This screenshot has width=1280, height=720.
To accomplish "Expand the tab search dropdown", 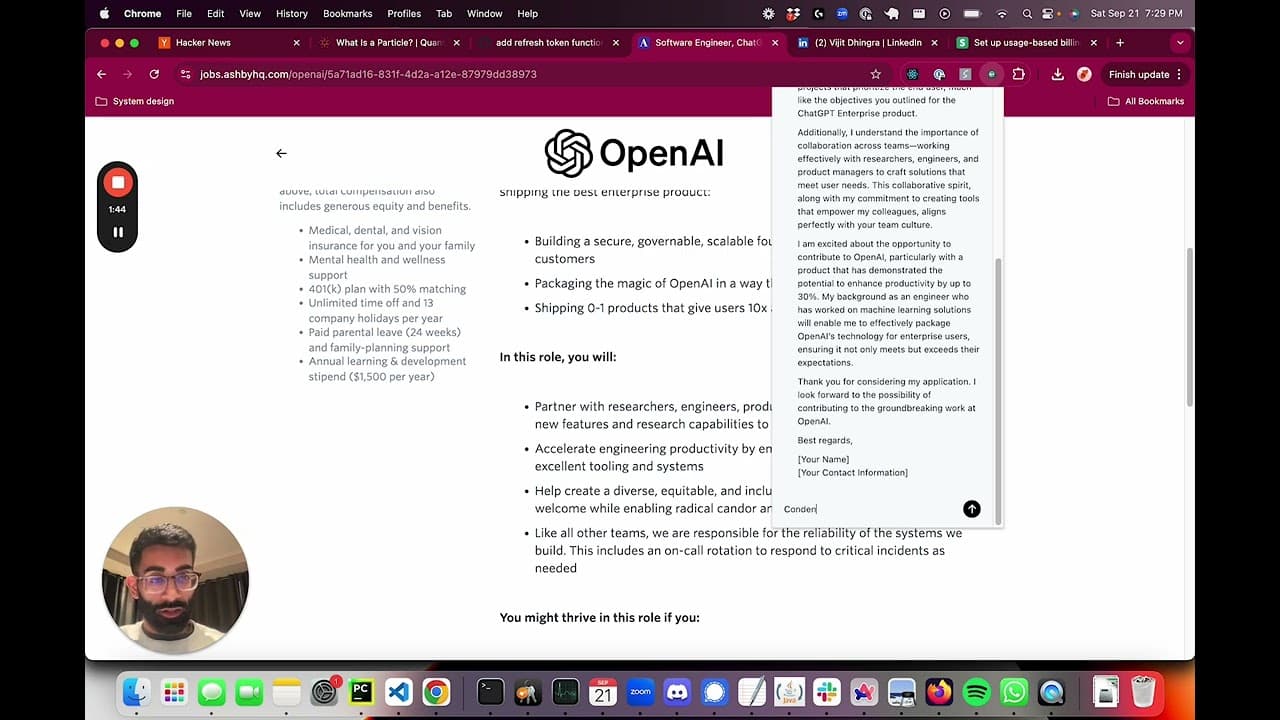I will [1180, 43].
